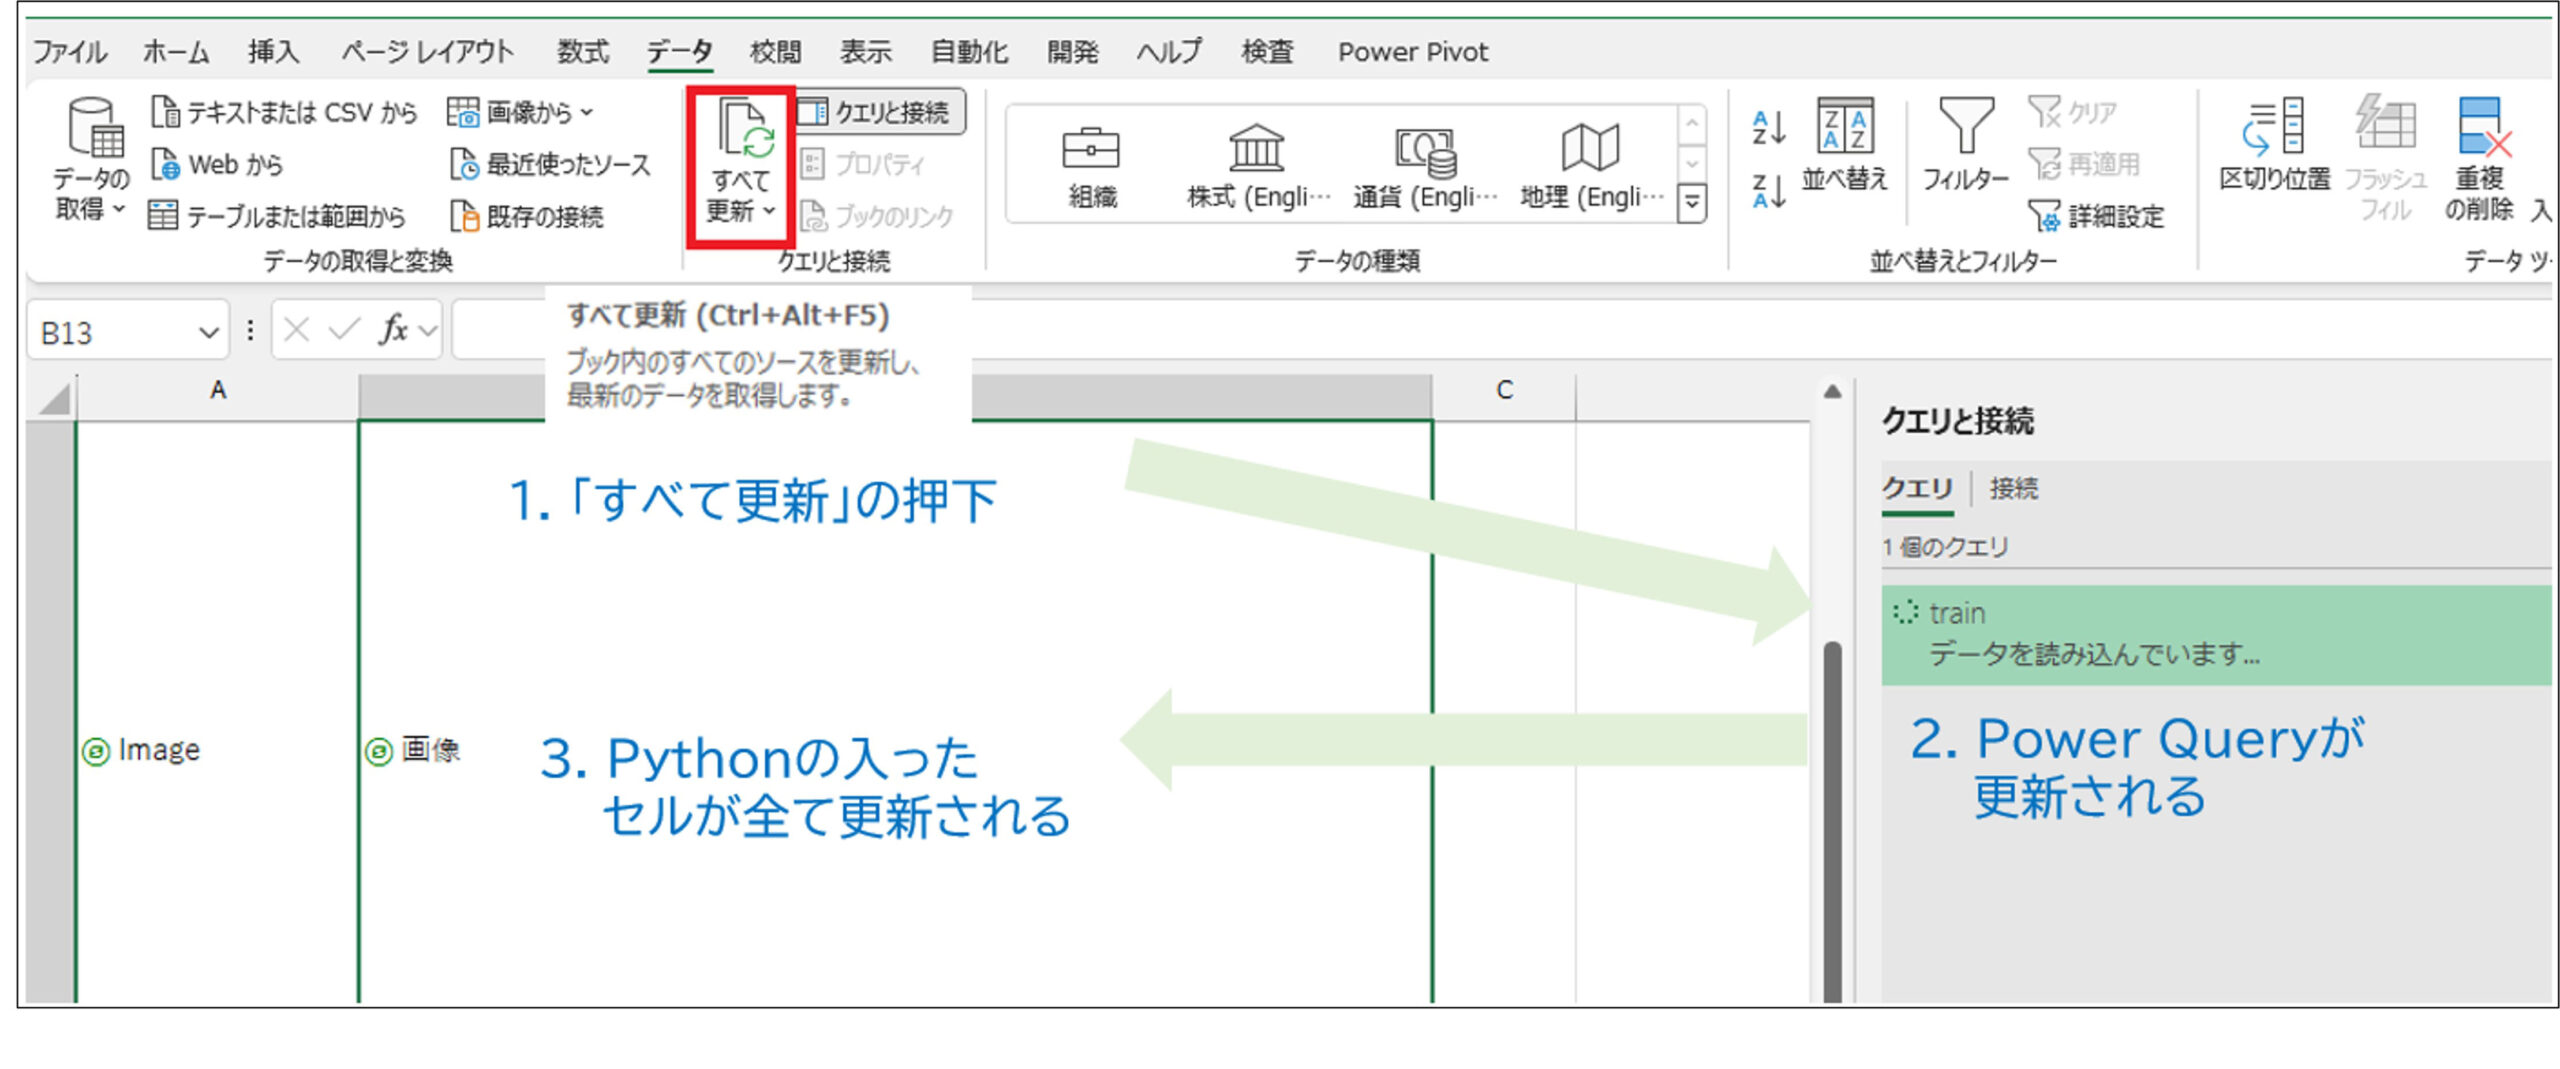This screenshot has height=1069, width=2560.
Task: Choose the 地理 geography data type
Action: [1590, 165]
